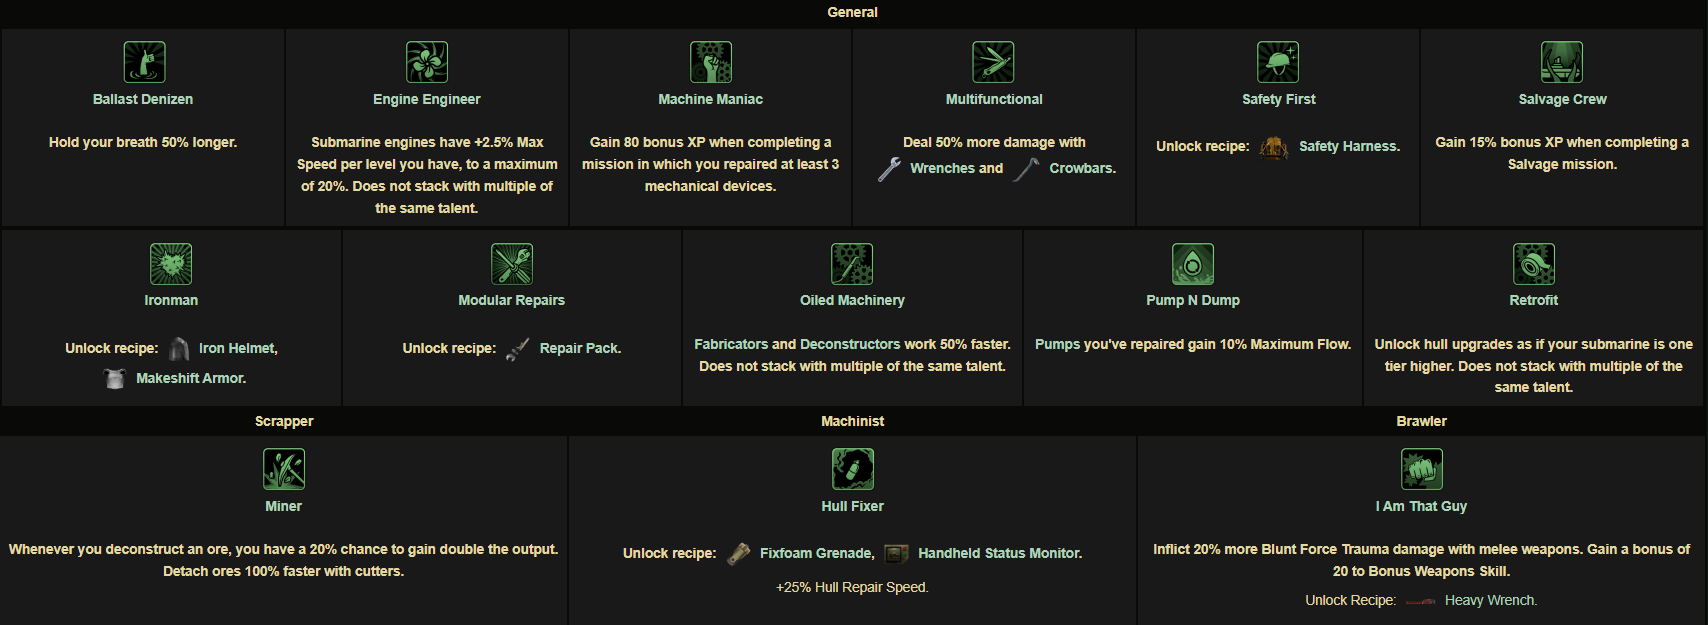The height and width of the screenshot is (625, 1708).
Task: Follow the Repair Pack link
Action: (x=580, y=349)
